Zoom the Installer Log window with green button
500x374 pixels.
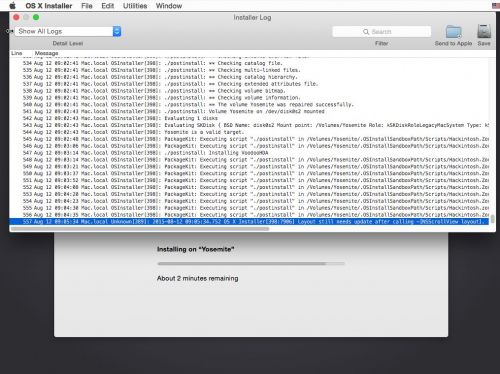[36, 17]
